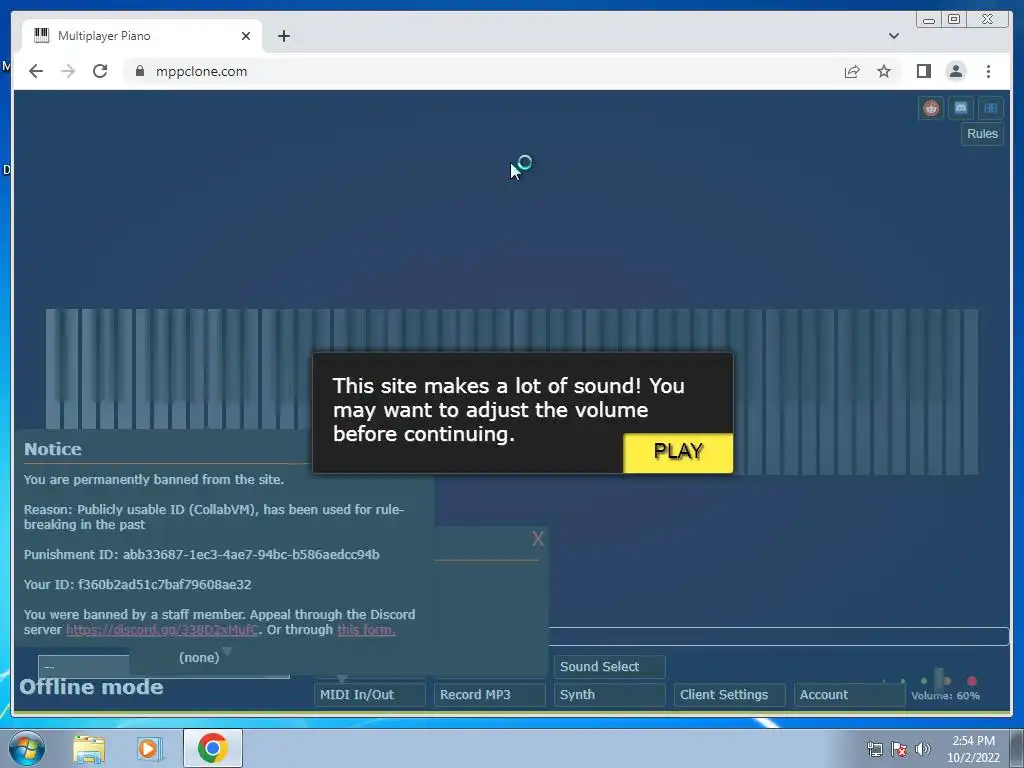
Task: Expand the tab search chevron
Action: point(893,36)
